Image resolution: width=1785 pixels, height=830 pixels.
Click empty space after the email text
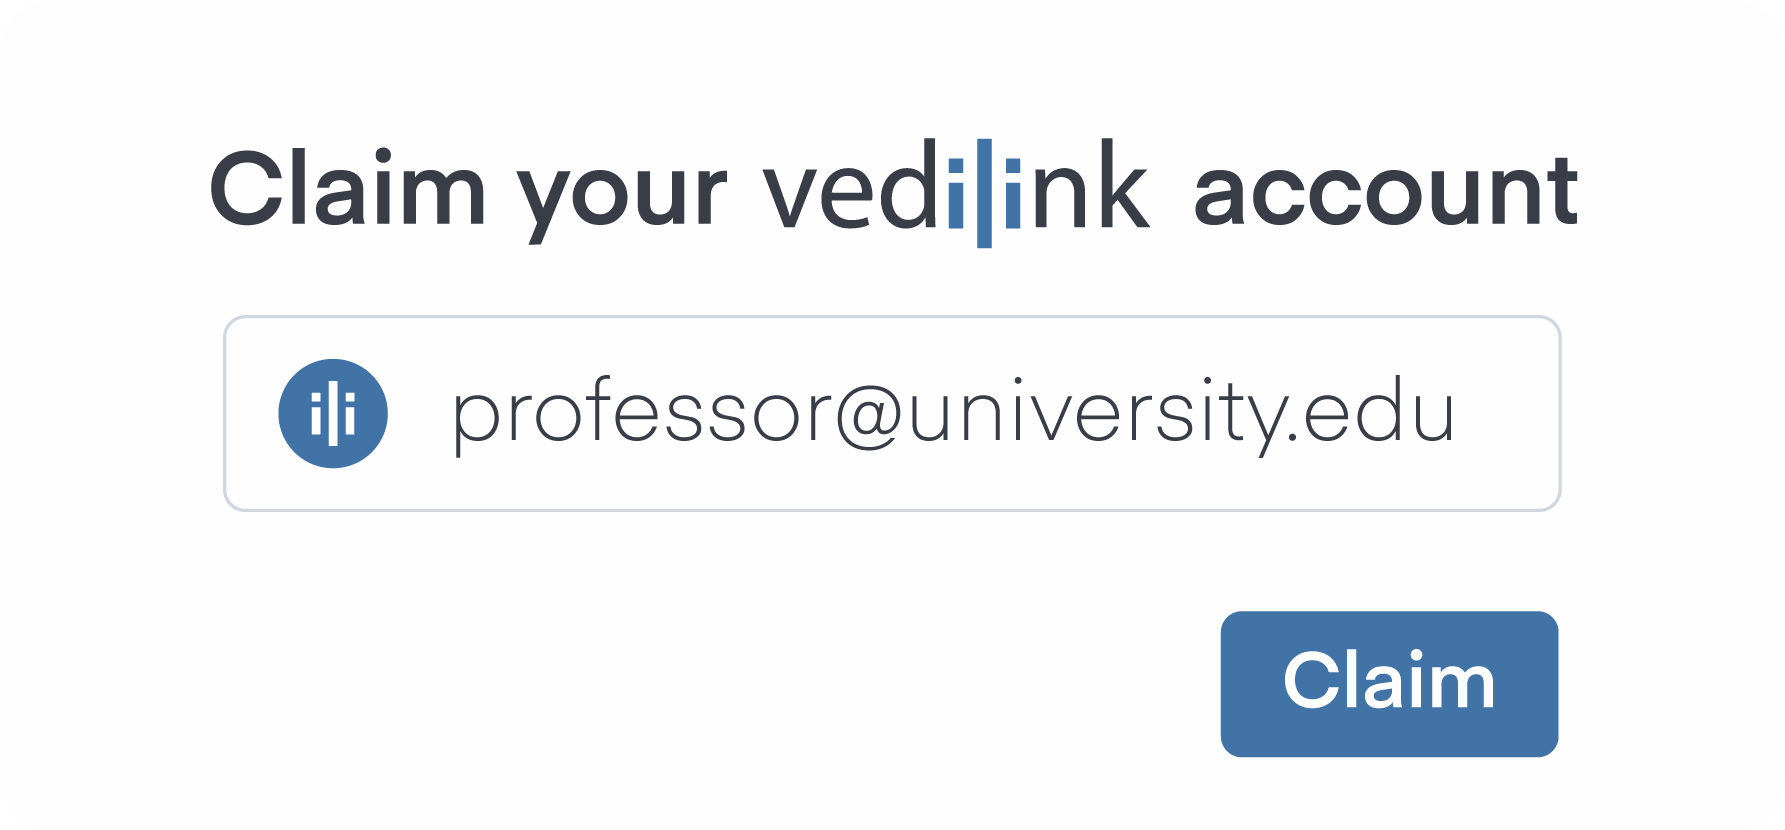(x=1507, y=413)
